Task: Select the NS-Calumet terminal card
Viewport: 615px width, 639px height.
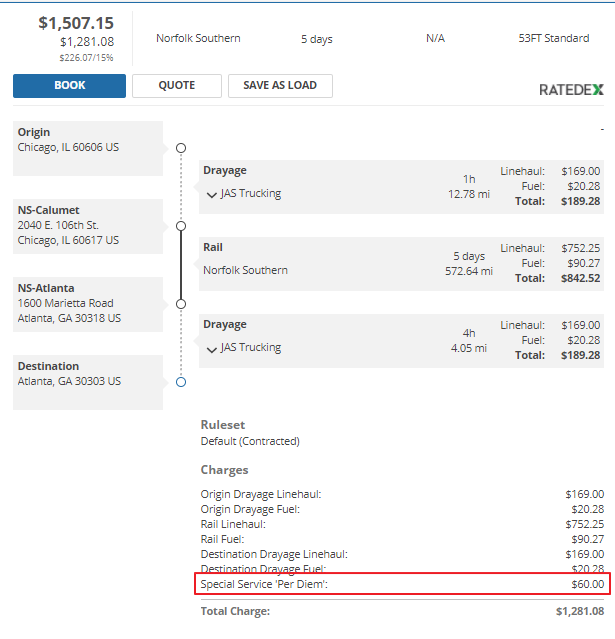Action: [x=88, y=226]
